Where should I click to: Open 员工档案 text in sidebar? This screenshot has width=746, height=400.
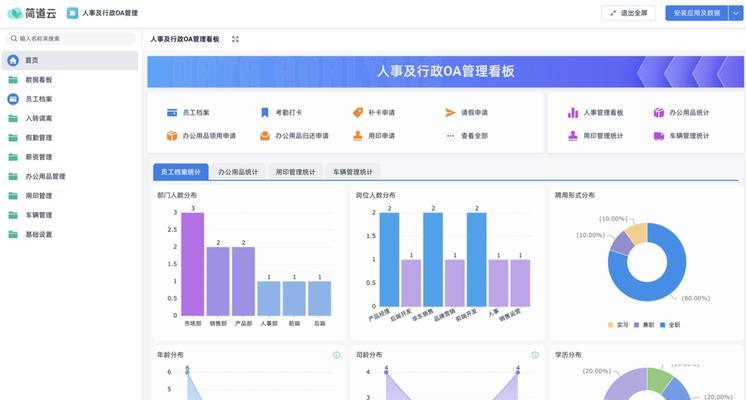coord(39,99)
